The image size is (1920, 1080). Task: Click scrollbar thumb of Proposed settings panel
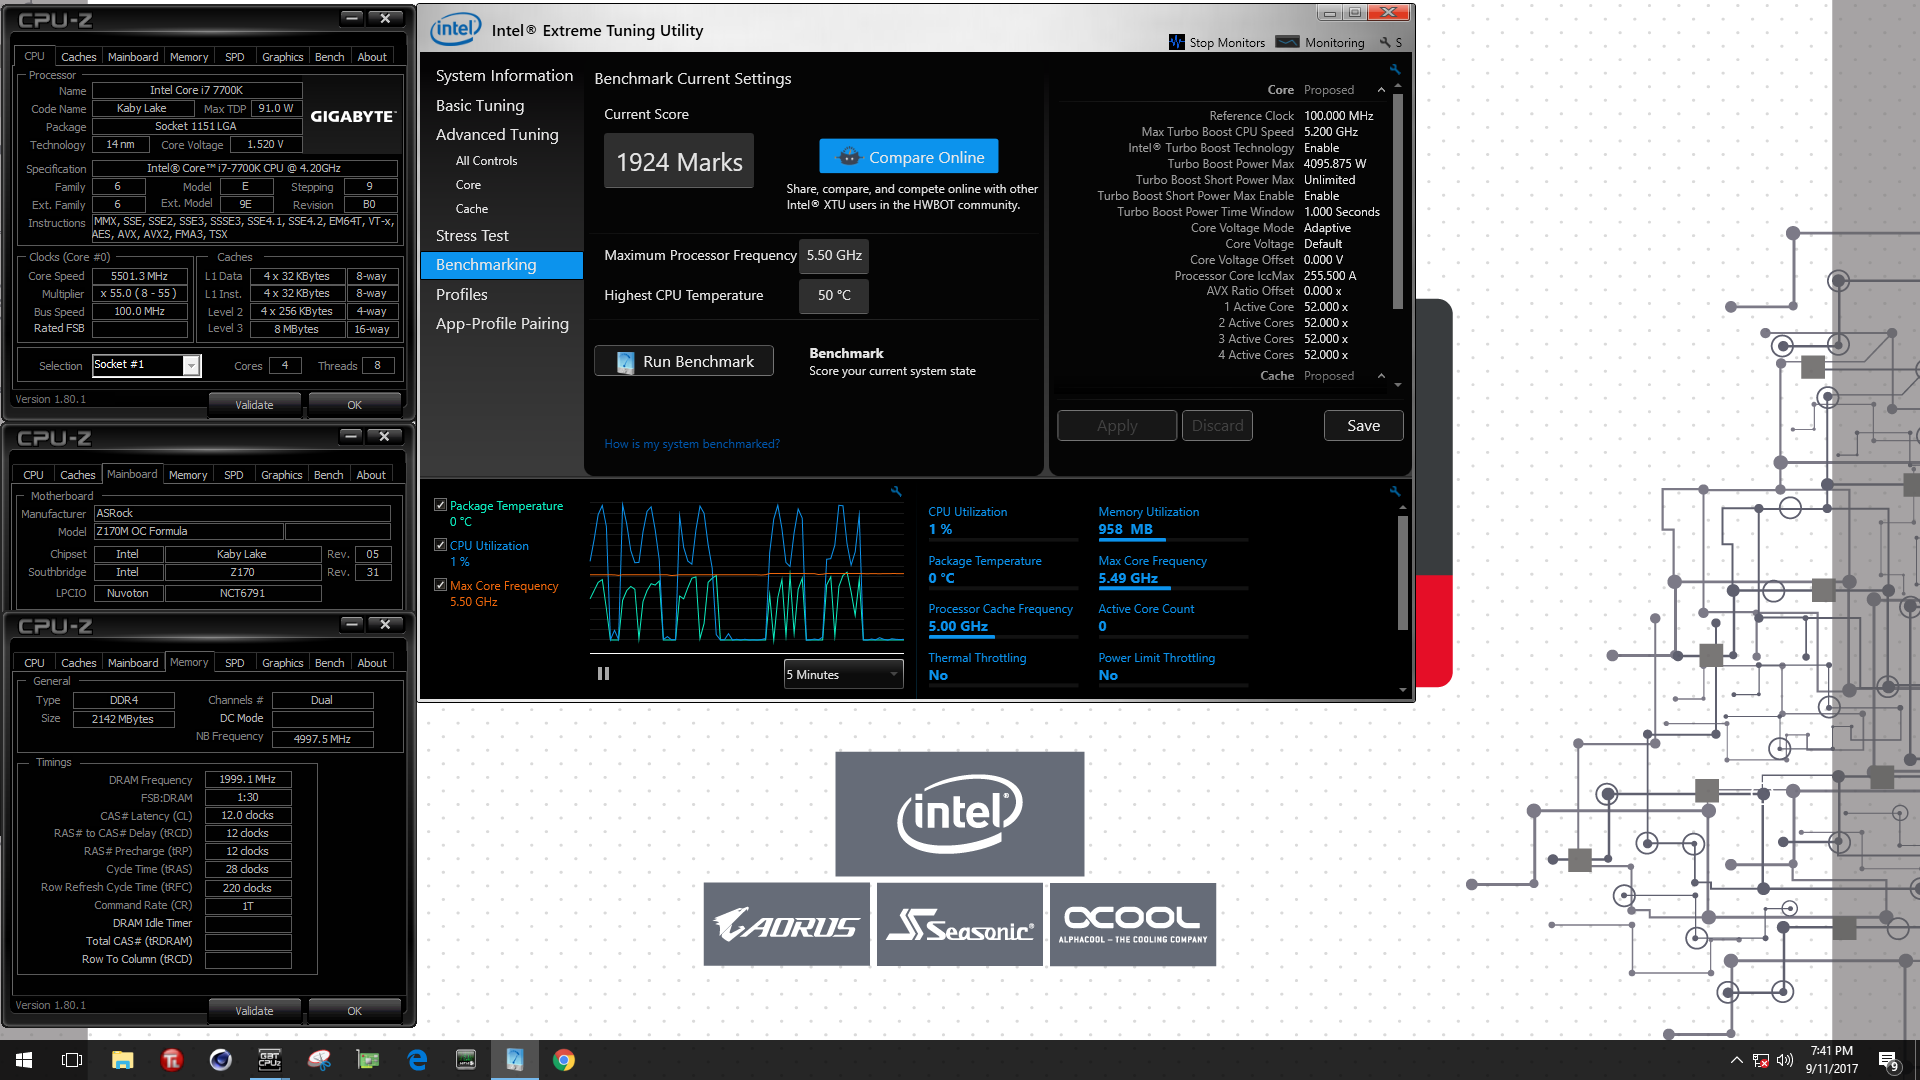tap(1398, 200)
